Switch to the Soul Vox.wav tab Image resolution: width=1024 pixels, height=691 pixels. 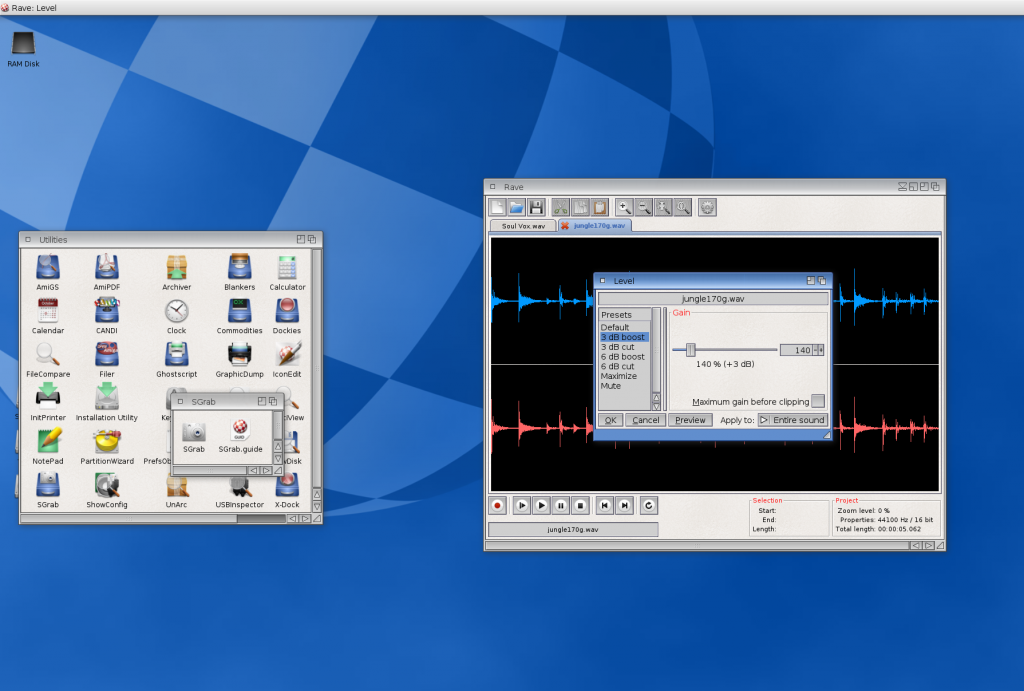pos(523,226)
